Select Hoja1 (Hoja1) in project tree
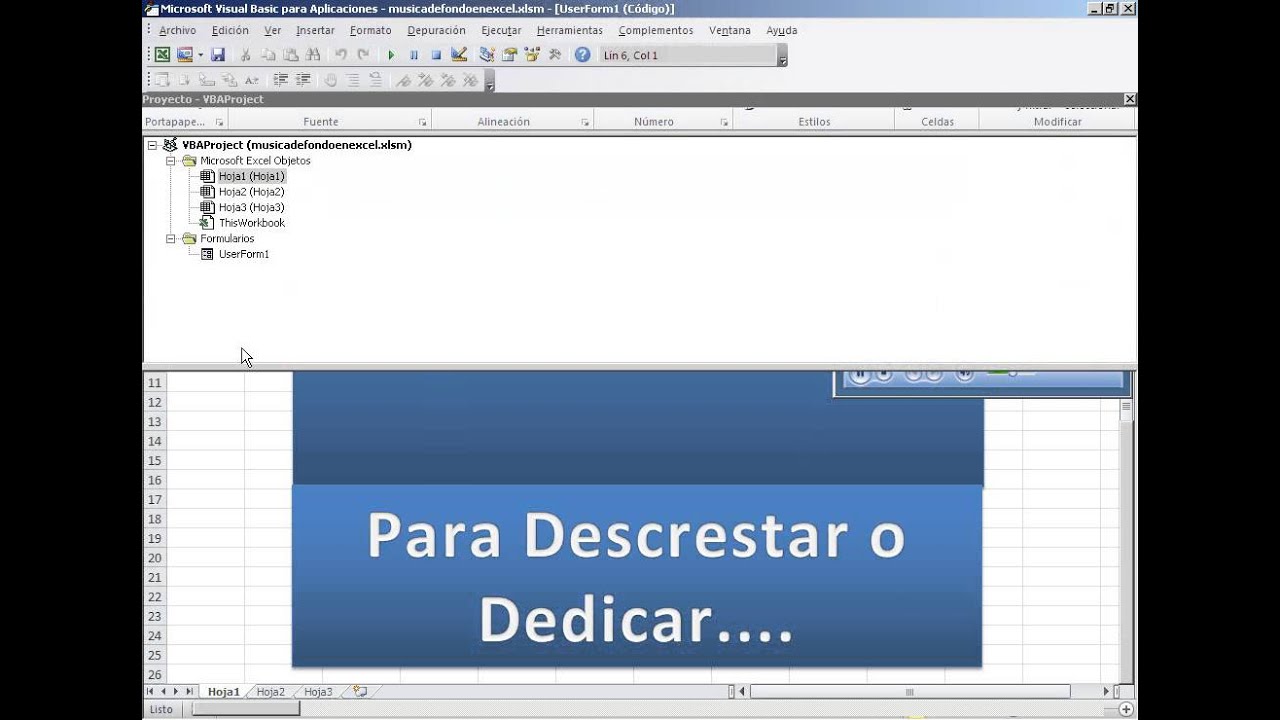The width and height of the screenshot is (1280, 720). [x=252, y=176]
